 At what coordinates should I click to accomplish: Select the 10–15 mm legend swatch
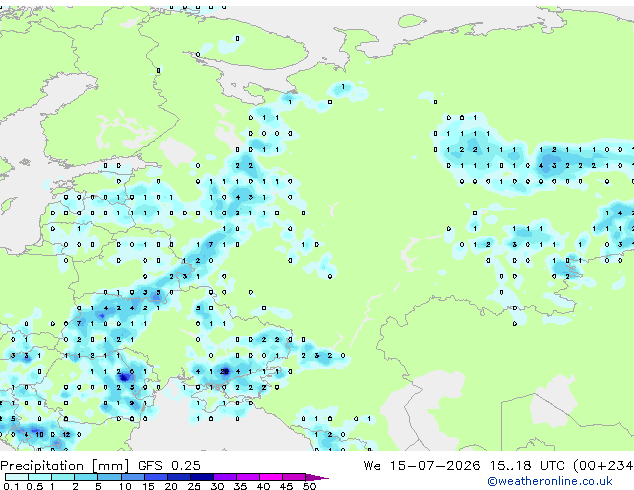coord(133,477)
